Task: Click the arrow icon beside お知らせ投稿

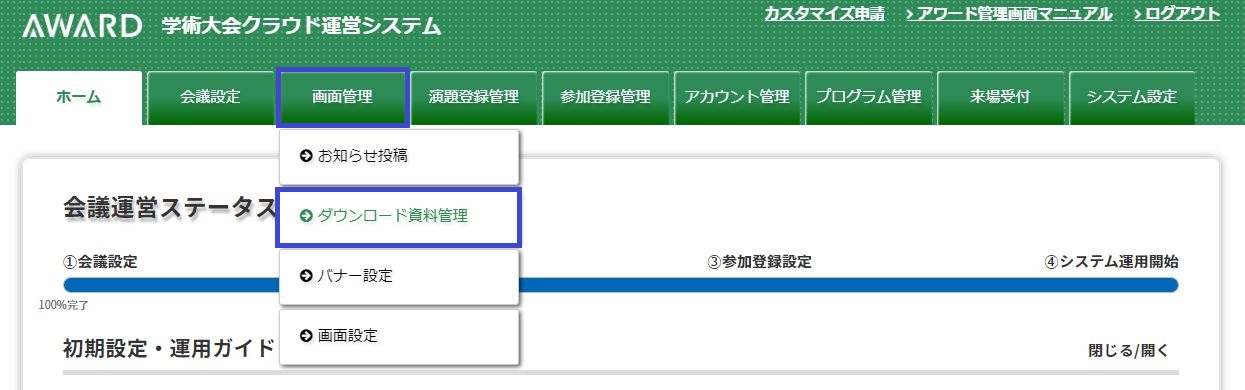Action: coord(307,156)
